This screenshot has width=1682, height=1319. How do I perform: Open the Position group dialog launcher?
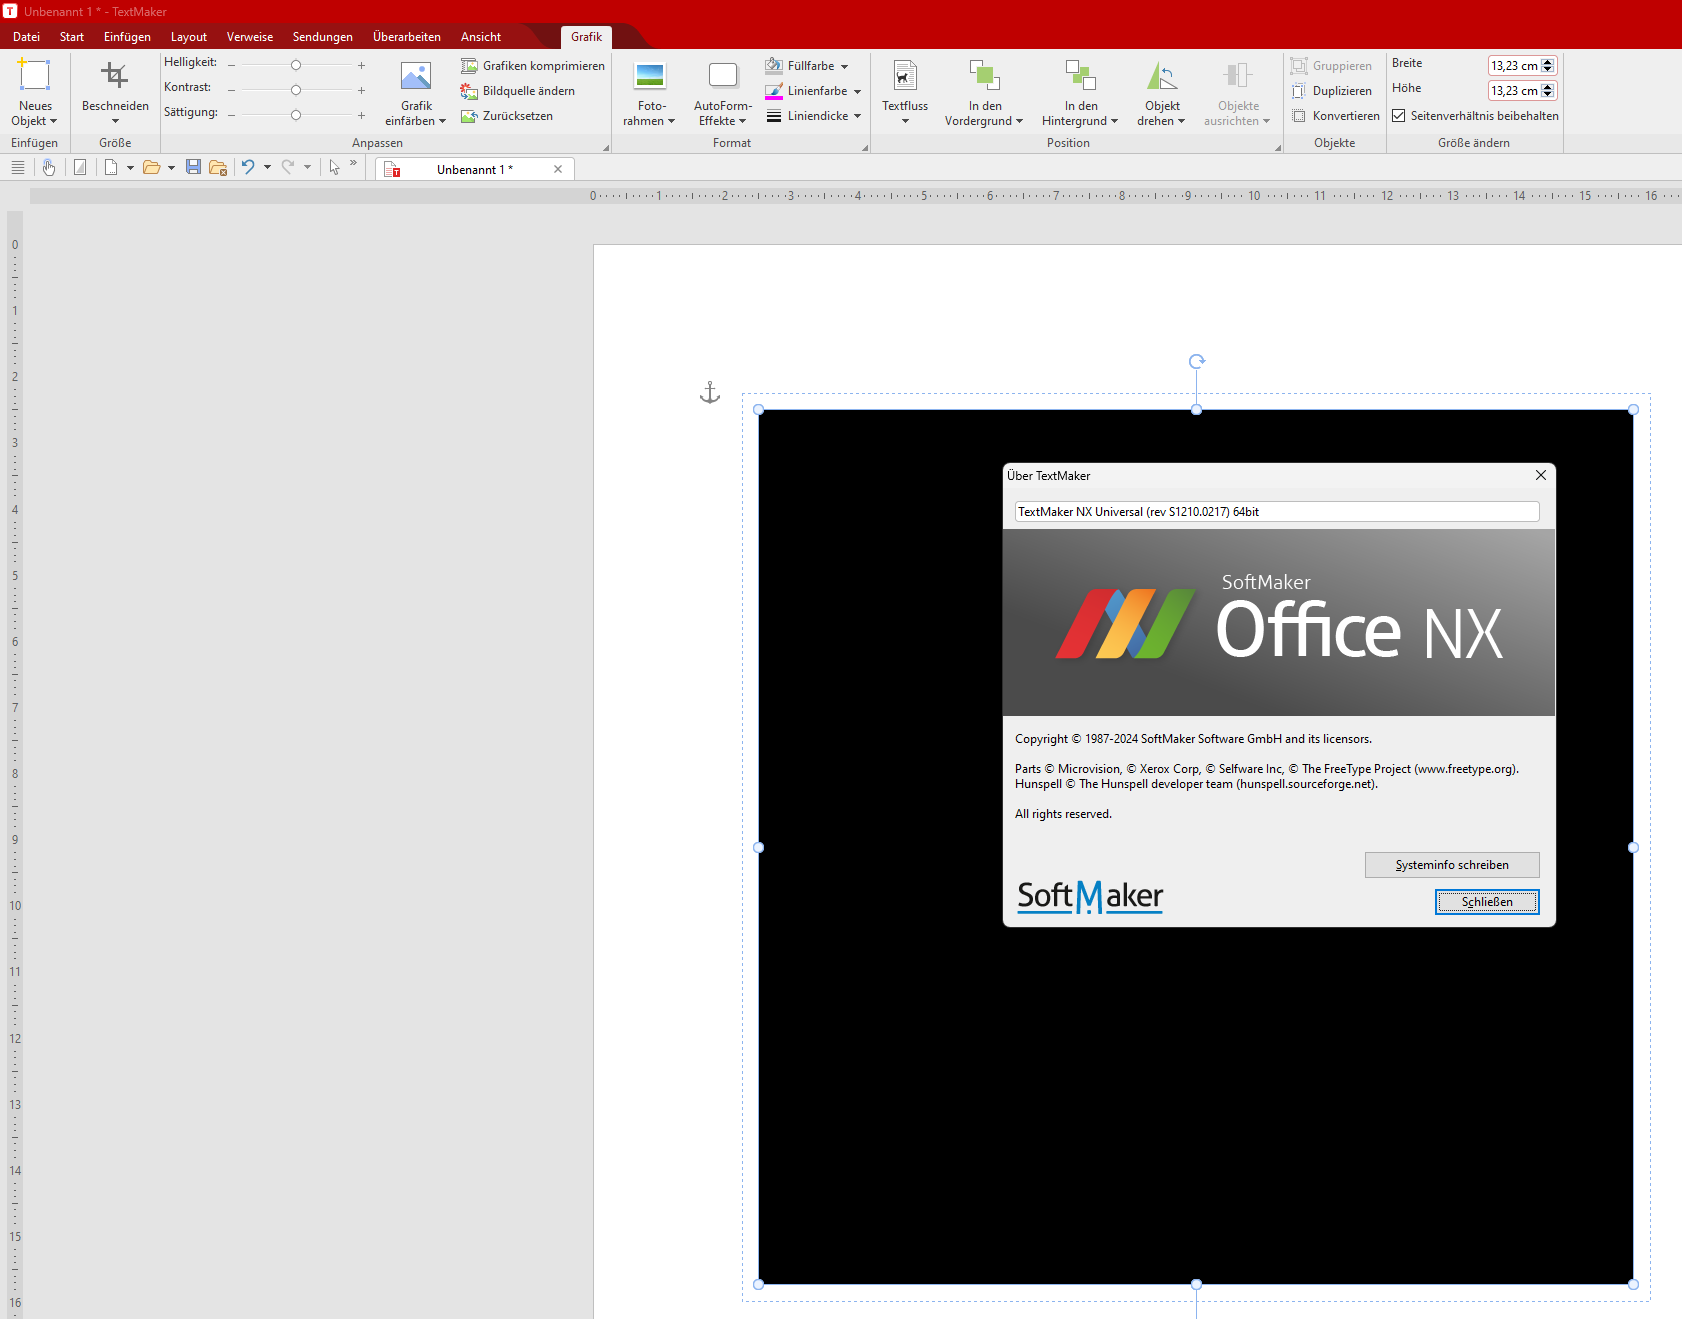(x=1277, y=147)
